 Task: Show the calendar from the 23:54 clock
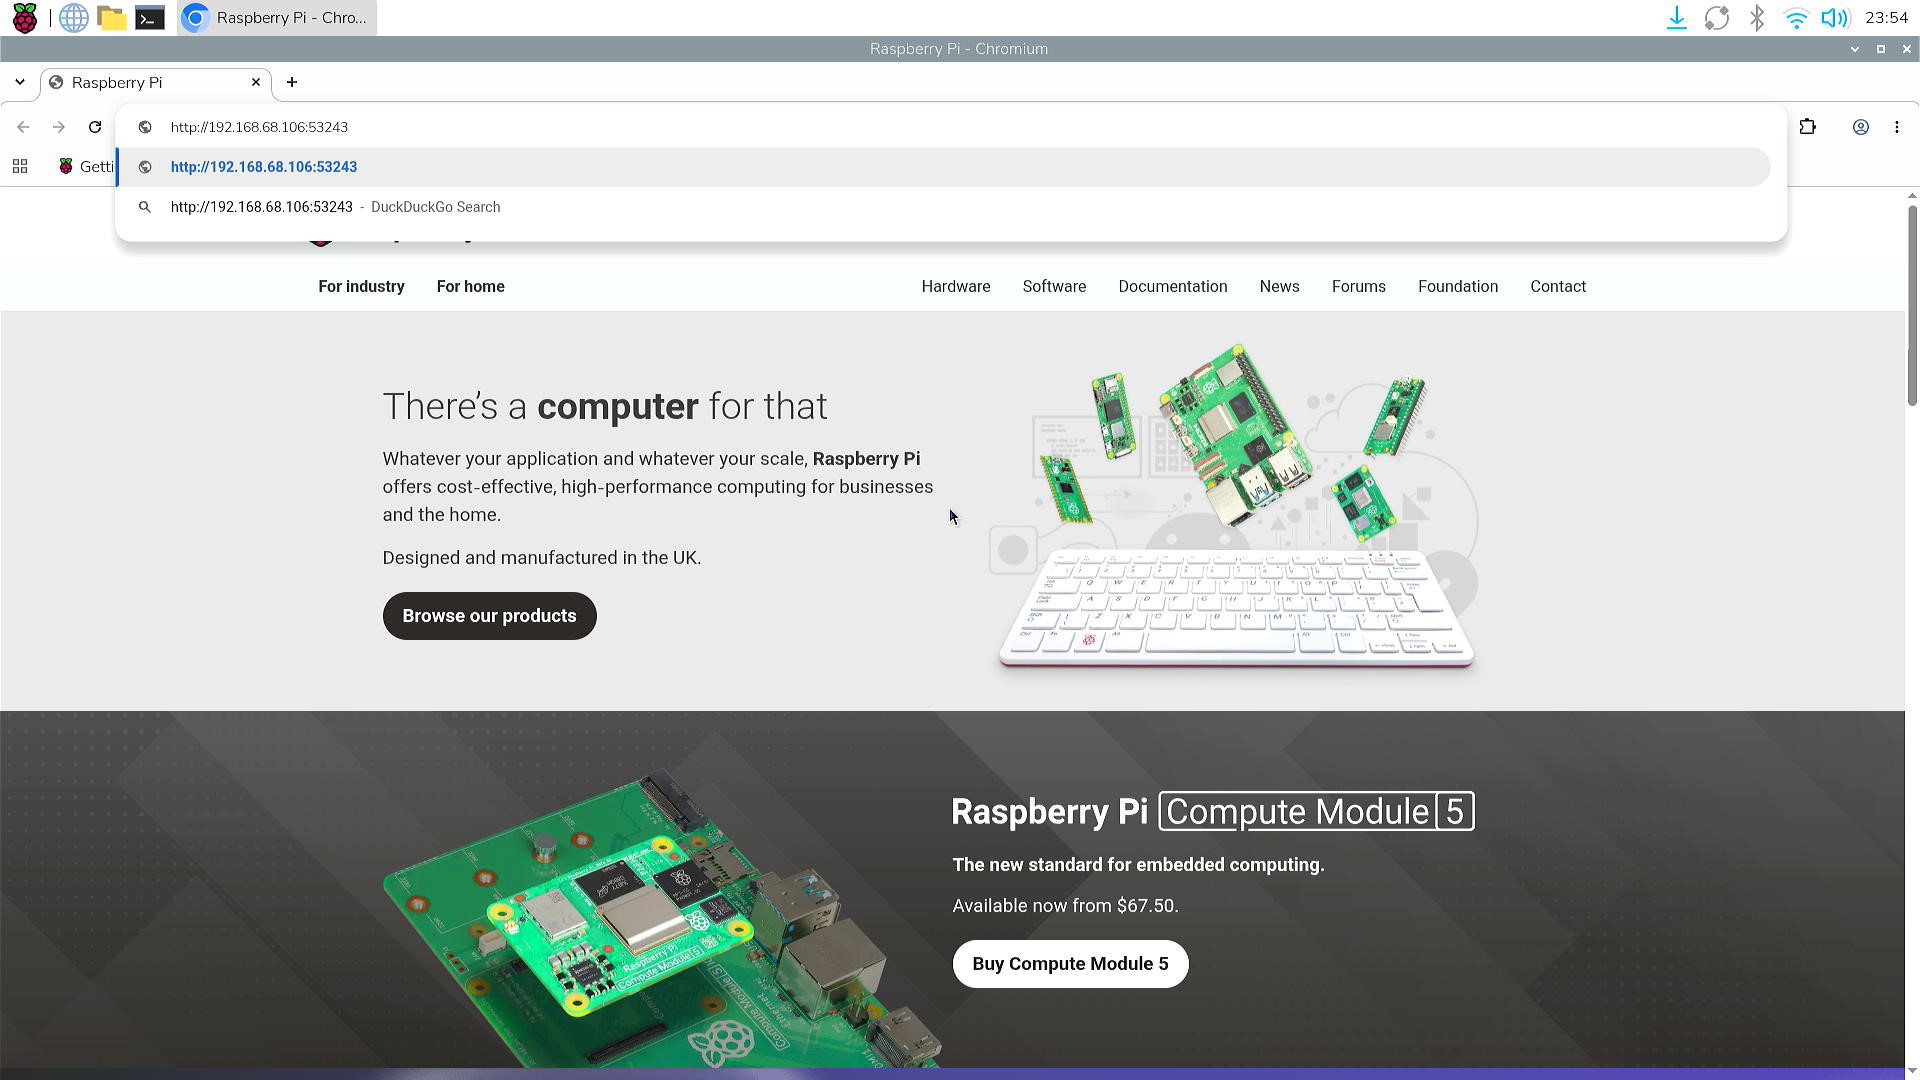1887,18
